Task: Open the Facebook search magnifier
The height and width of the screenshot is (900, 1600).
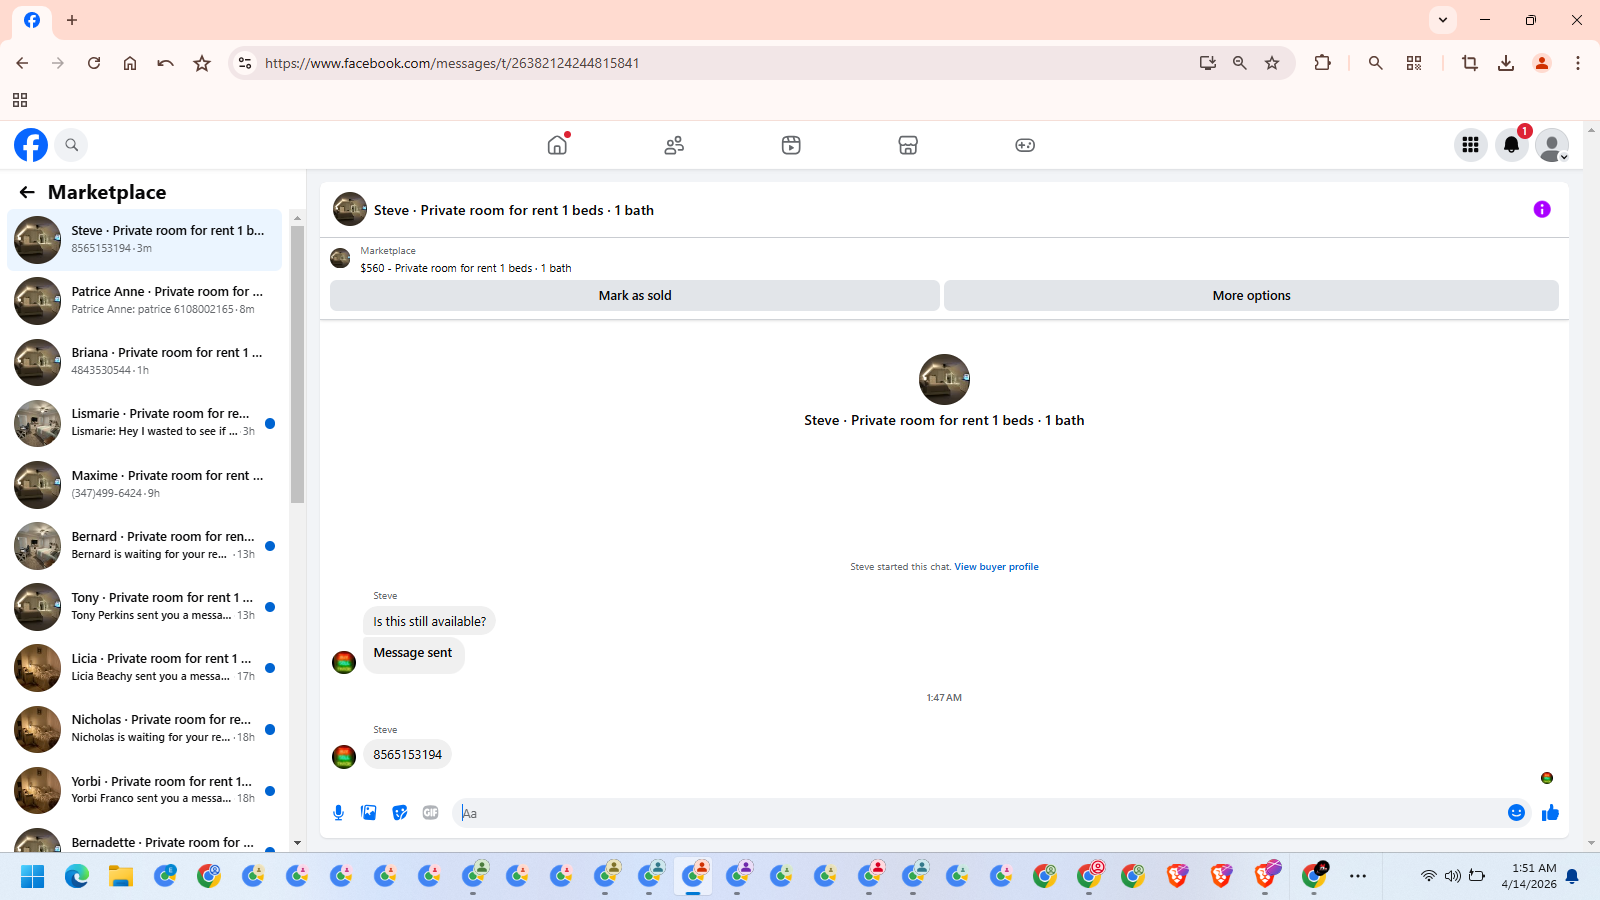Action: 71,145
